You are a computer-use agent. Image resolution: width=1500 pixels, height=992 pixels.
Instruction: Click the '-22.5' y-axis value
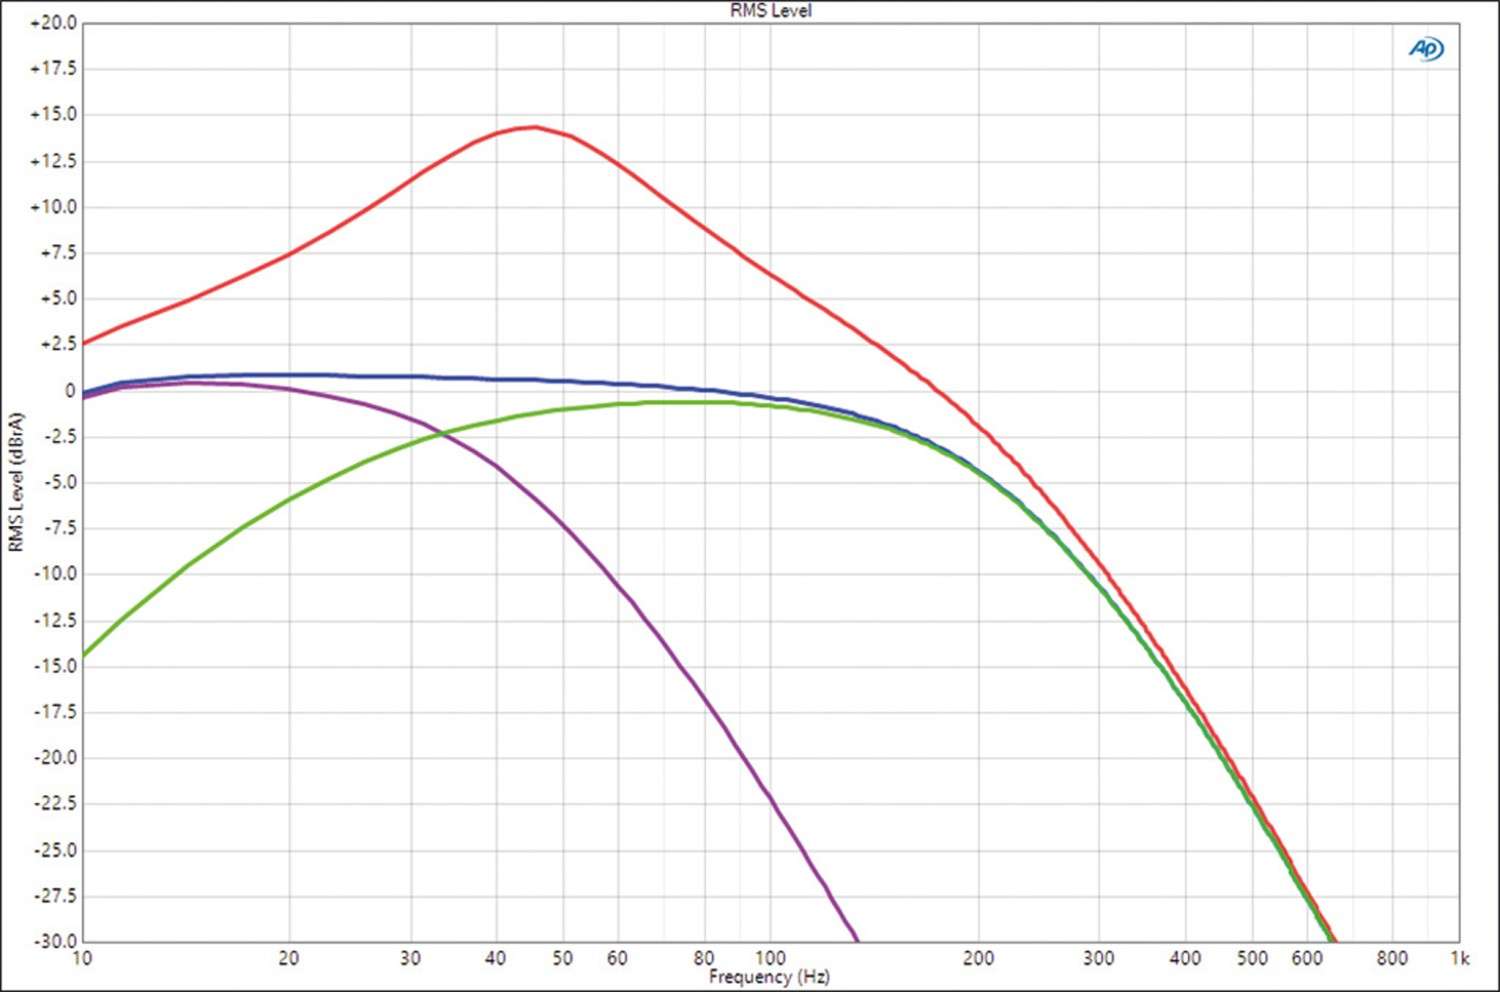(55, 804)
